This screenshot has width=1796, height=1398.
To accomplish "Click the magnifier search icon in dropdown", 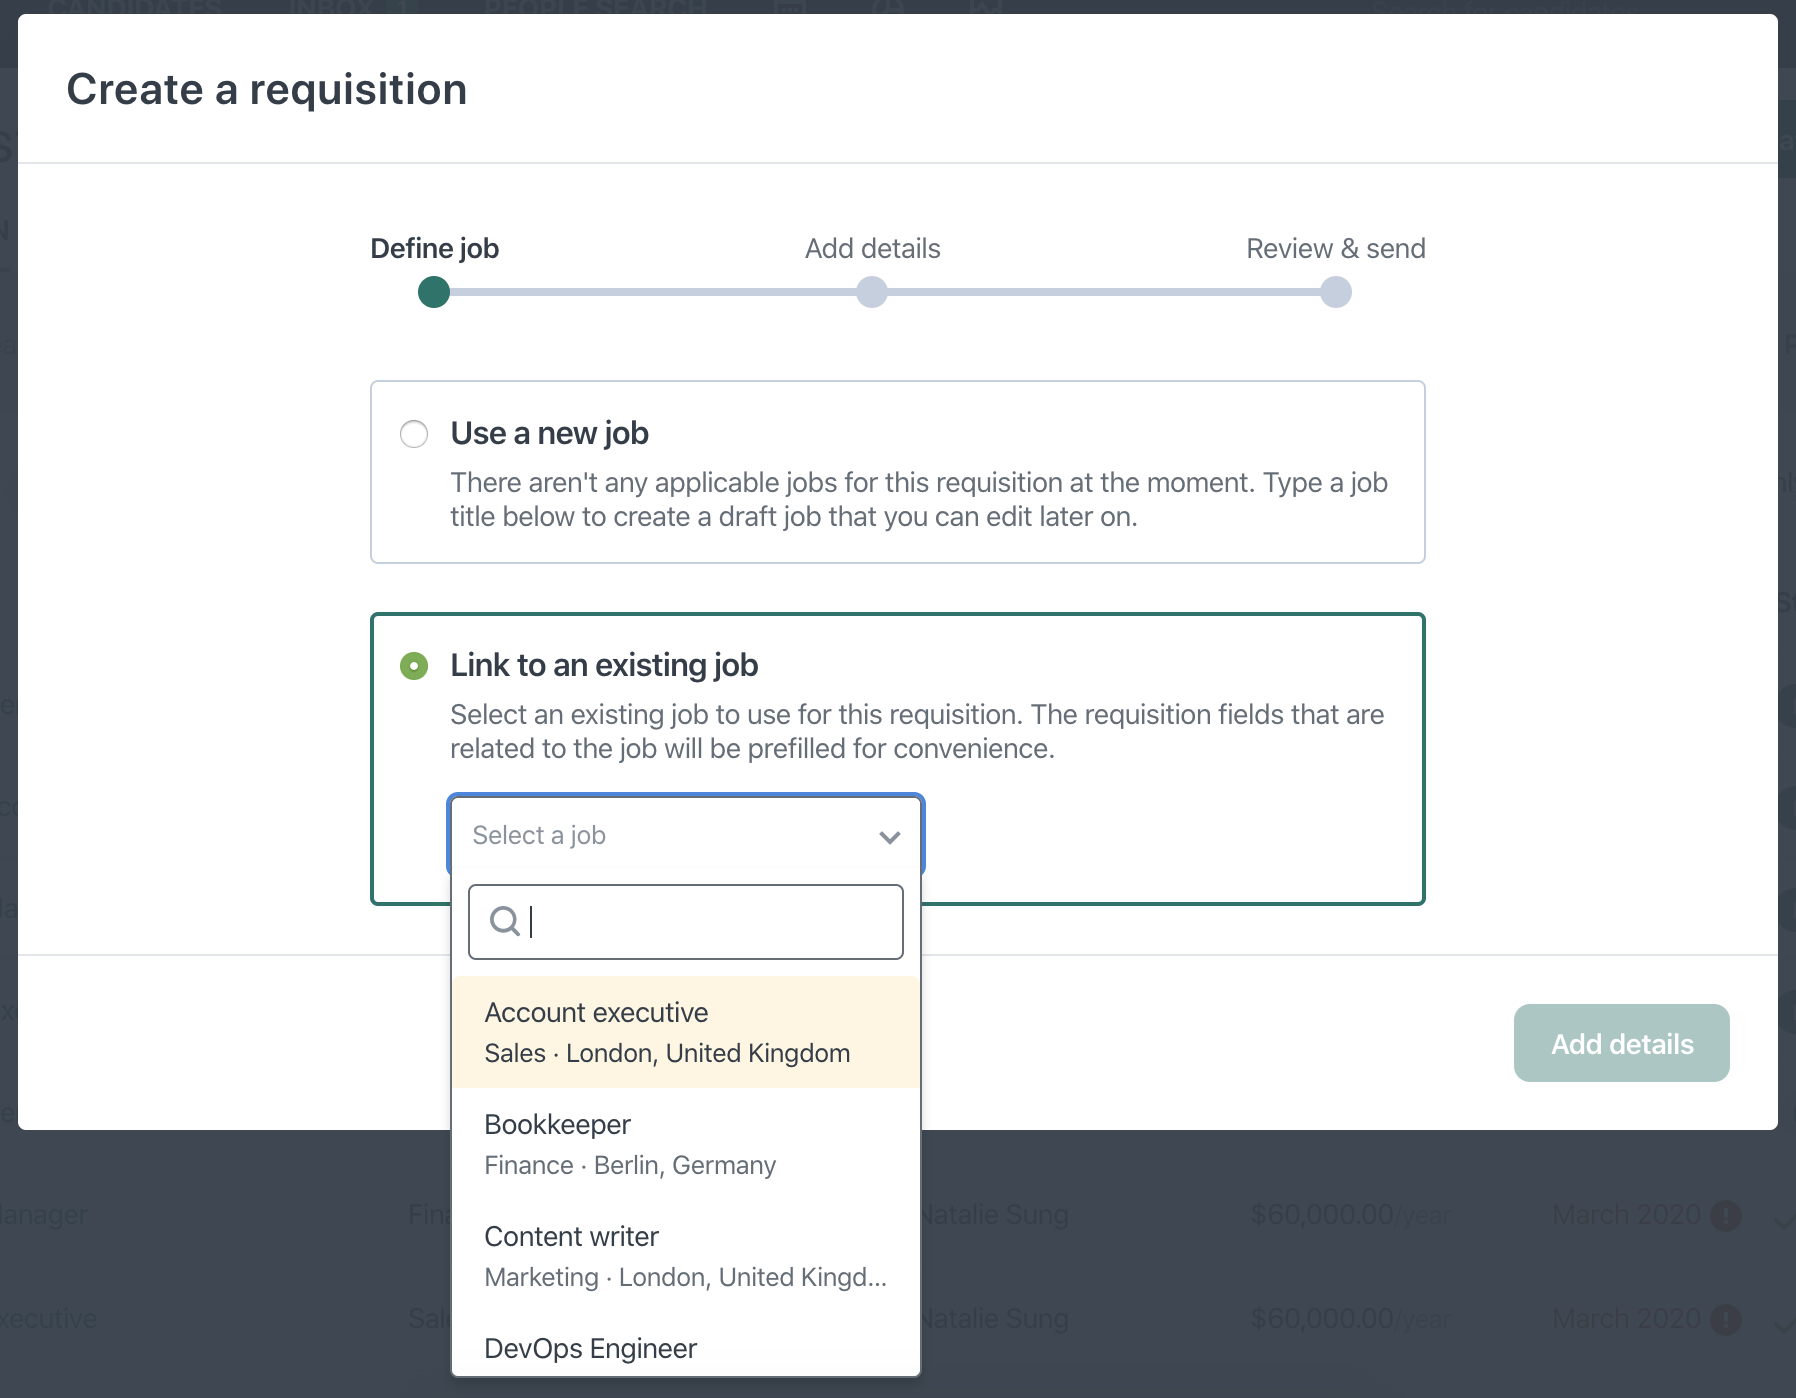I will click(505, 921).
